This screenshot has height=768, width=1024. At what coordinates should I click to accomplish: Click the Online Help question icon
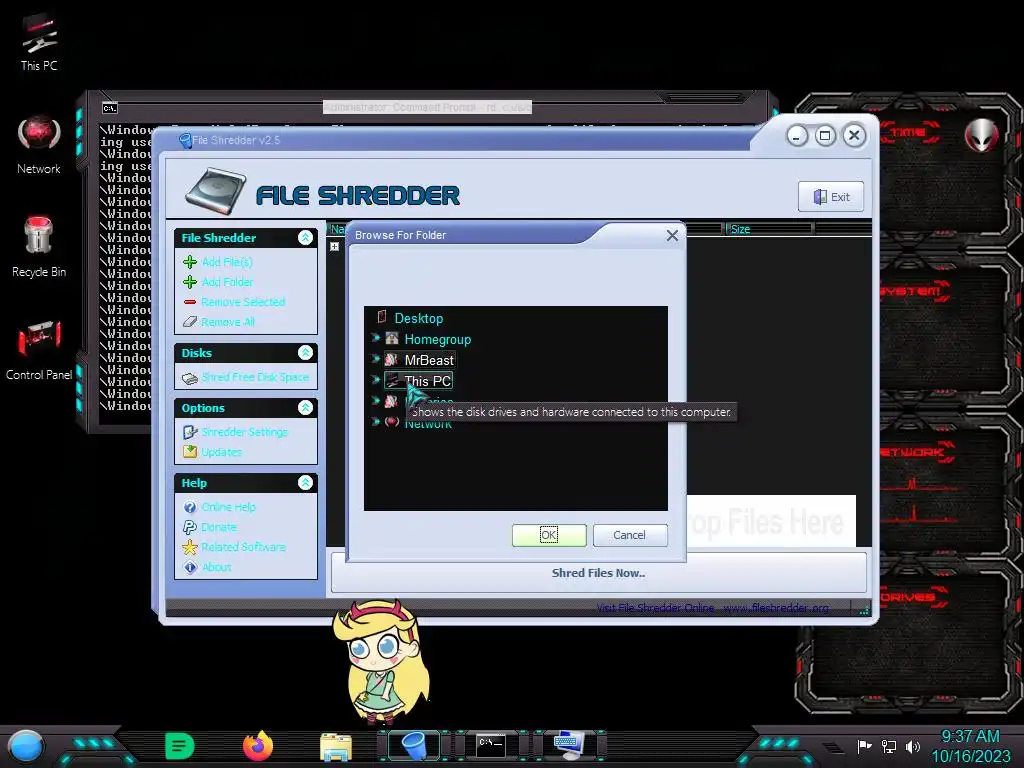tap(190, 507)
